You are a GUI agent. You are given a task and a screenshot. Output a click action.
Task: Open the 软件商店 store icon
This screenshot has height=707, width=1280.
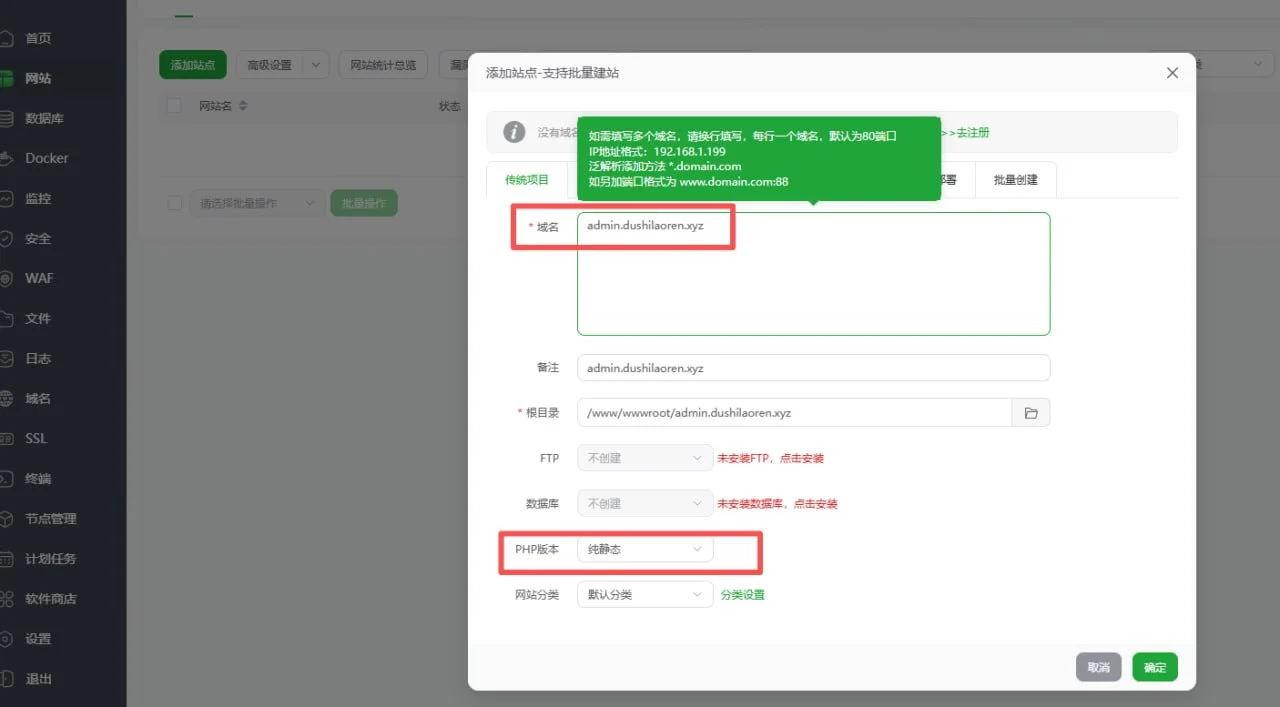(x=6, y=598)
